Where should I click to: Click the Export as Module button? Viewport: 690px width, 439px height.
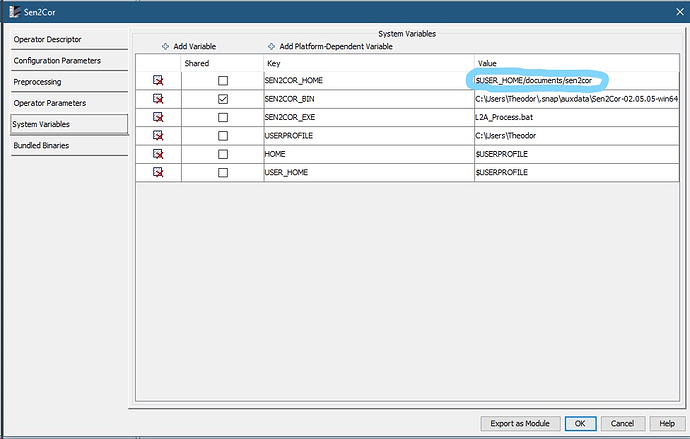[x=520, y=424]
